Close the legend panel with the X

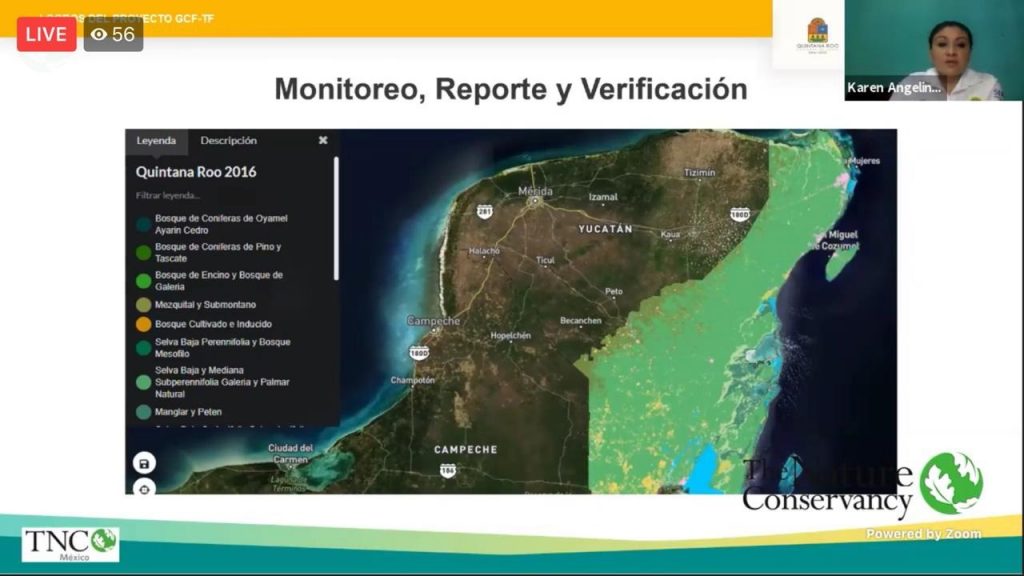pos(323,141)
